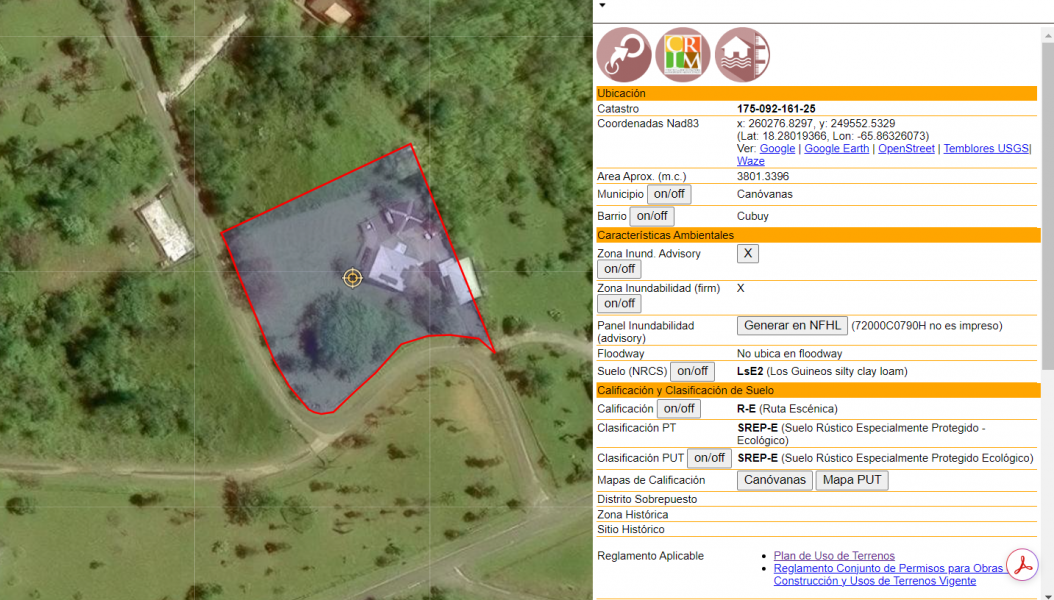This screenshot has height=600, width=1054.
Task: Open the Canóvanas calificación map button
Action: 774,480
